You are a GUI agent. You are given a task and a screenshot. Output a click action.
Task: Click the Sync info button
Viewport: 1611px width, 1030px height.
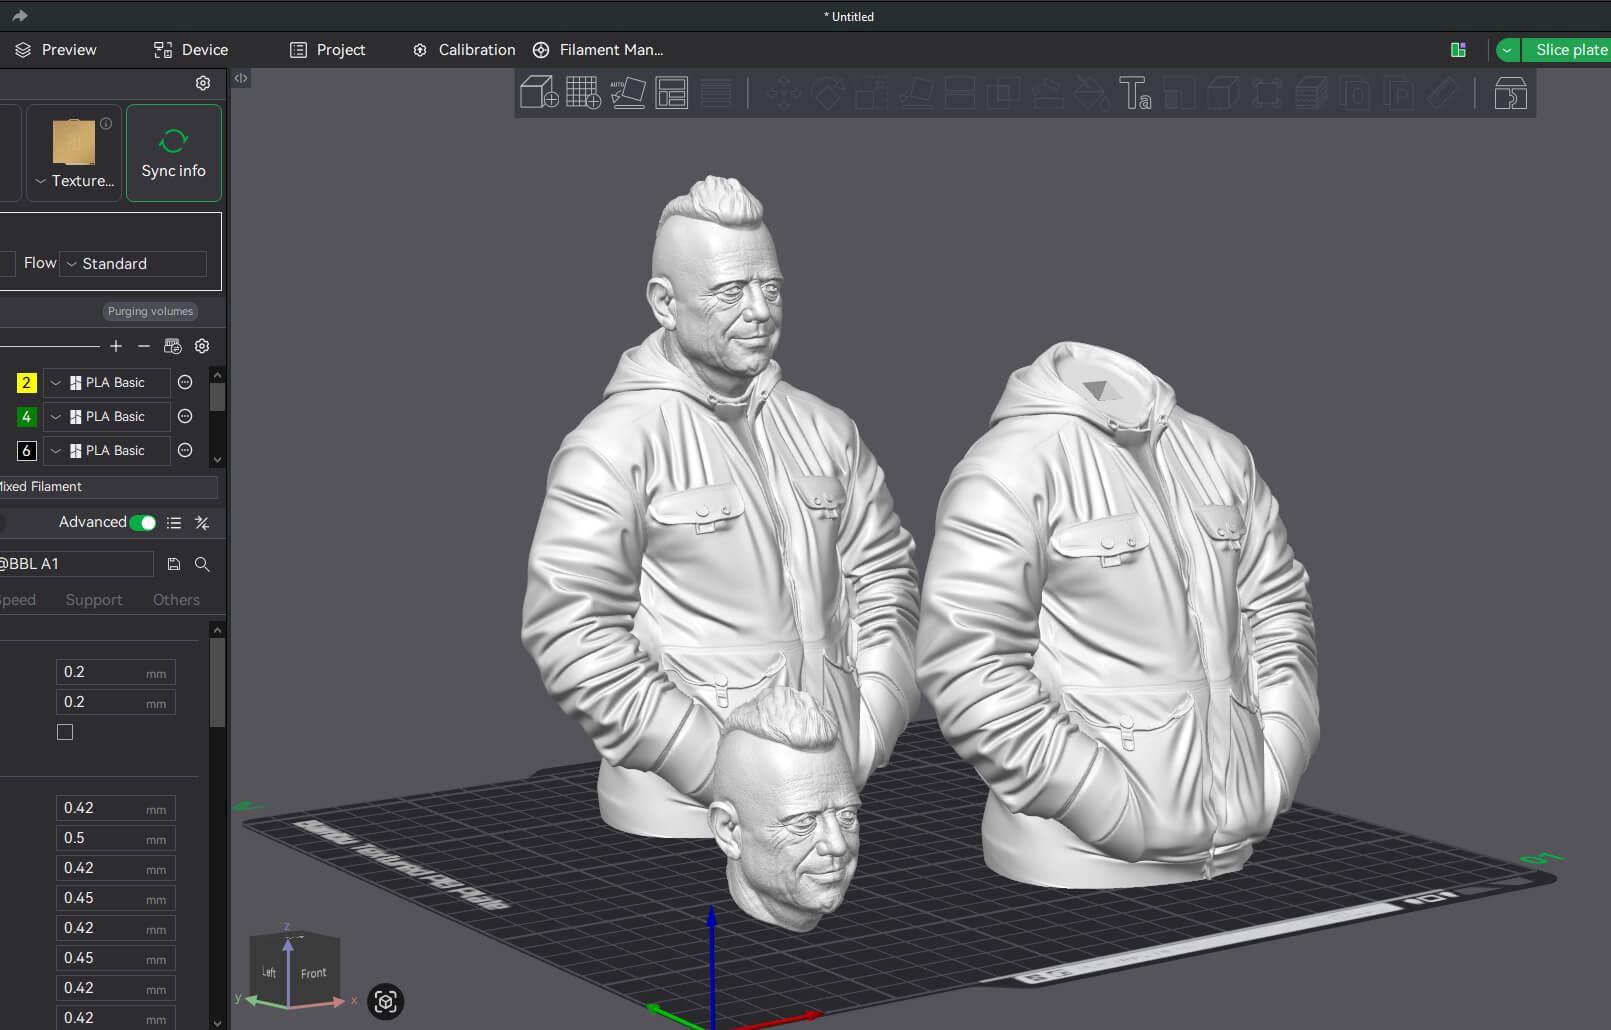(x=174, y=153)
